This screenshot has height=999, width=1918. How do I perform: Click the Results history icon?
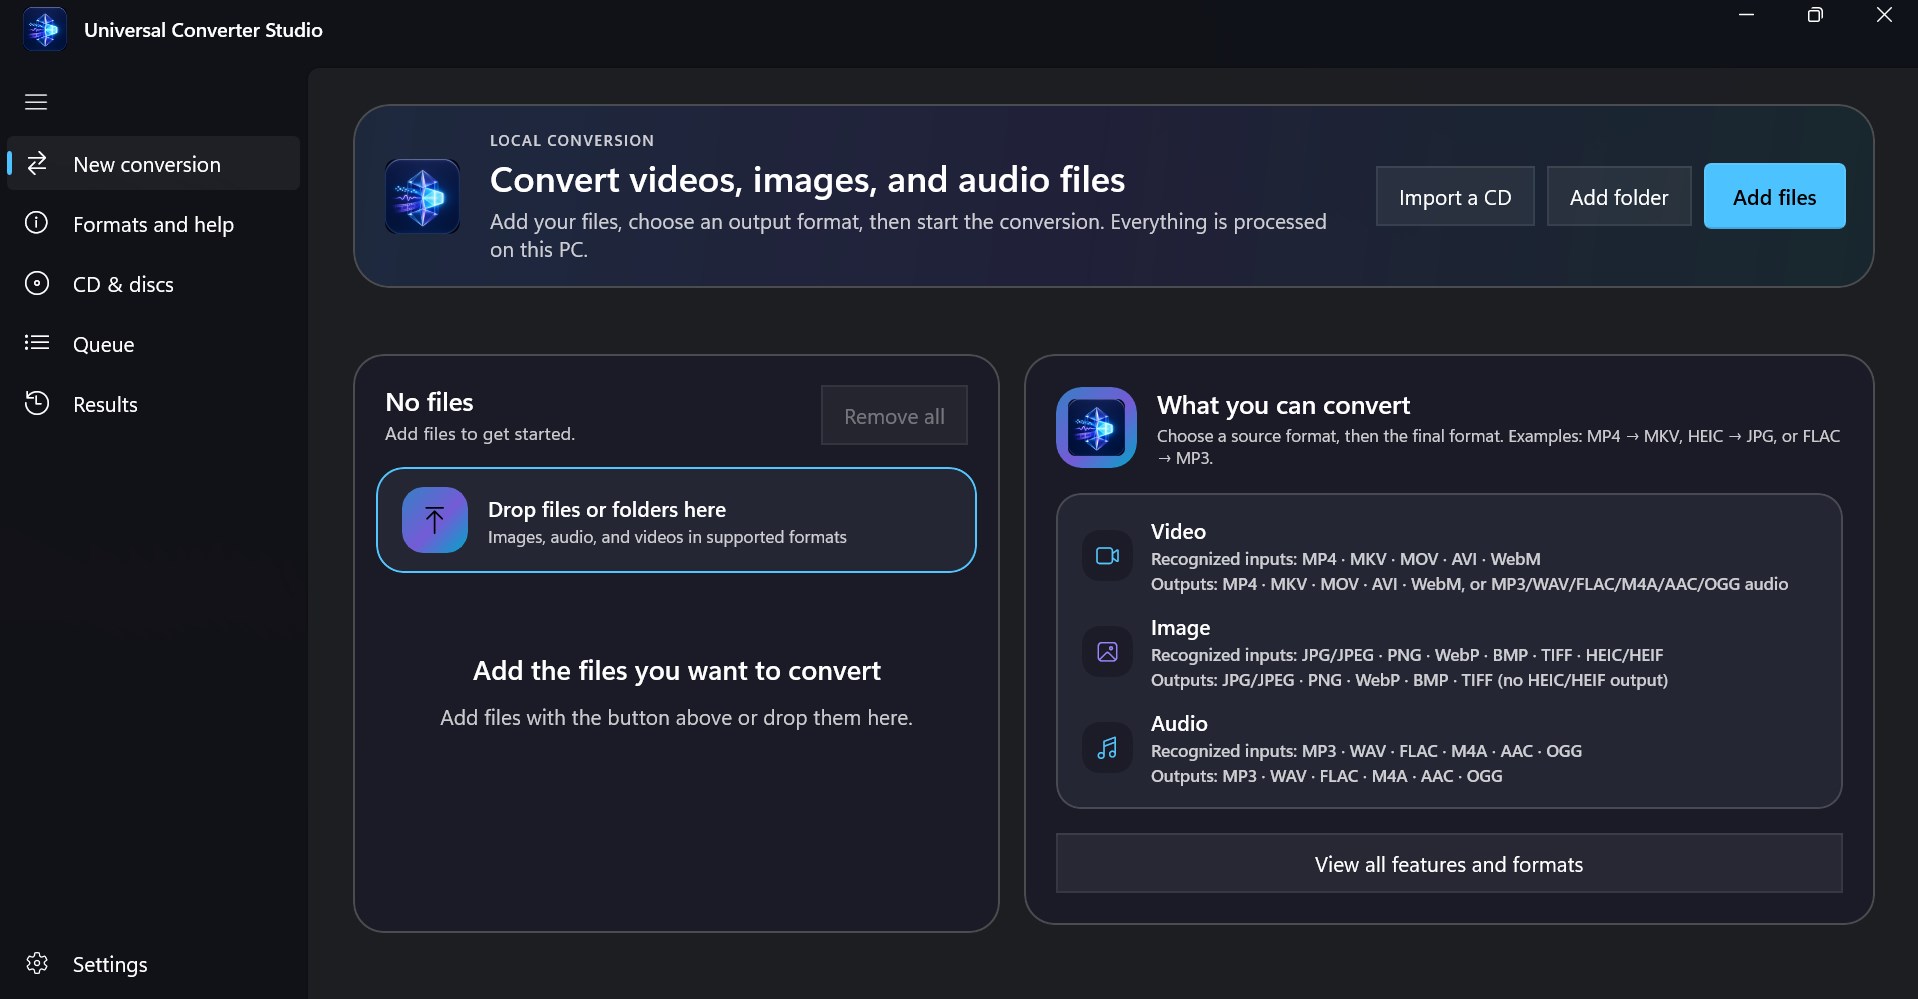point(36,403)
